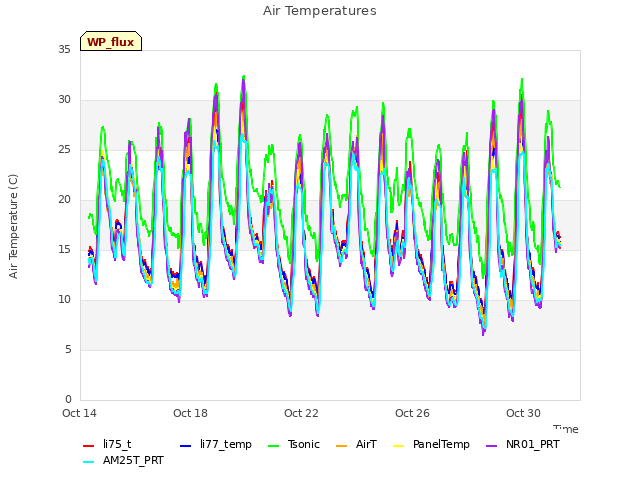640x480 pixels.
Task: Click the orange AirT legend swatch
Action: click(341, 446)
